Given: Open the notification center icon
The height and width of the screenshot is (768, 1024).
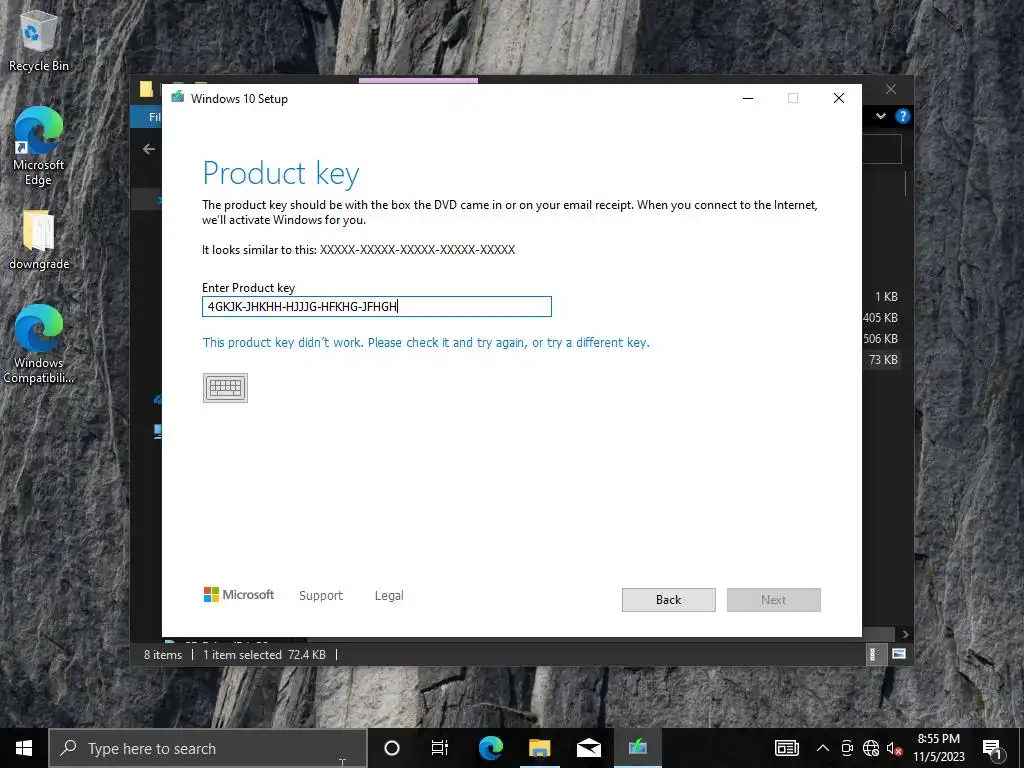Looking at the screenshot, I should 992,748.
